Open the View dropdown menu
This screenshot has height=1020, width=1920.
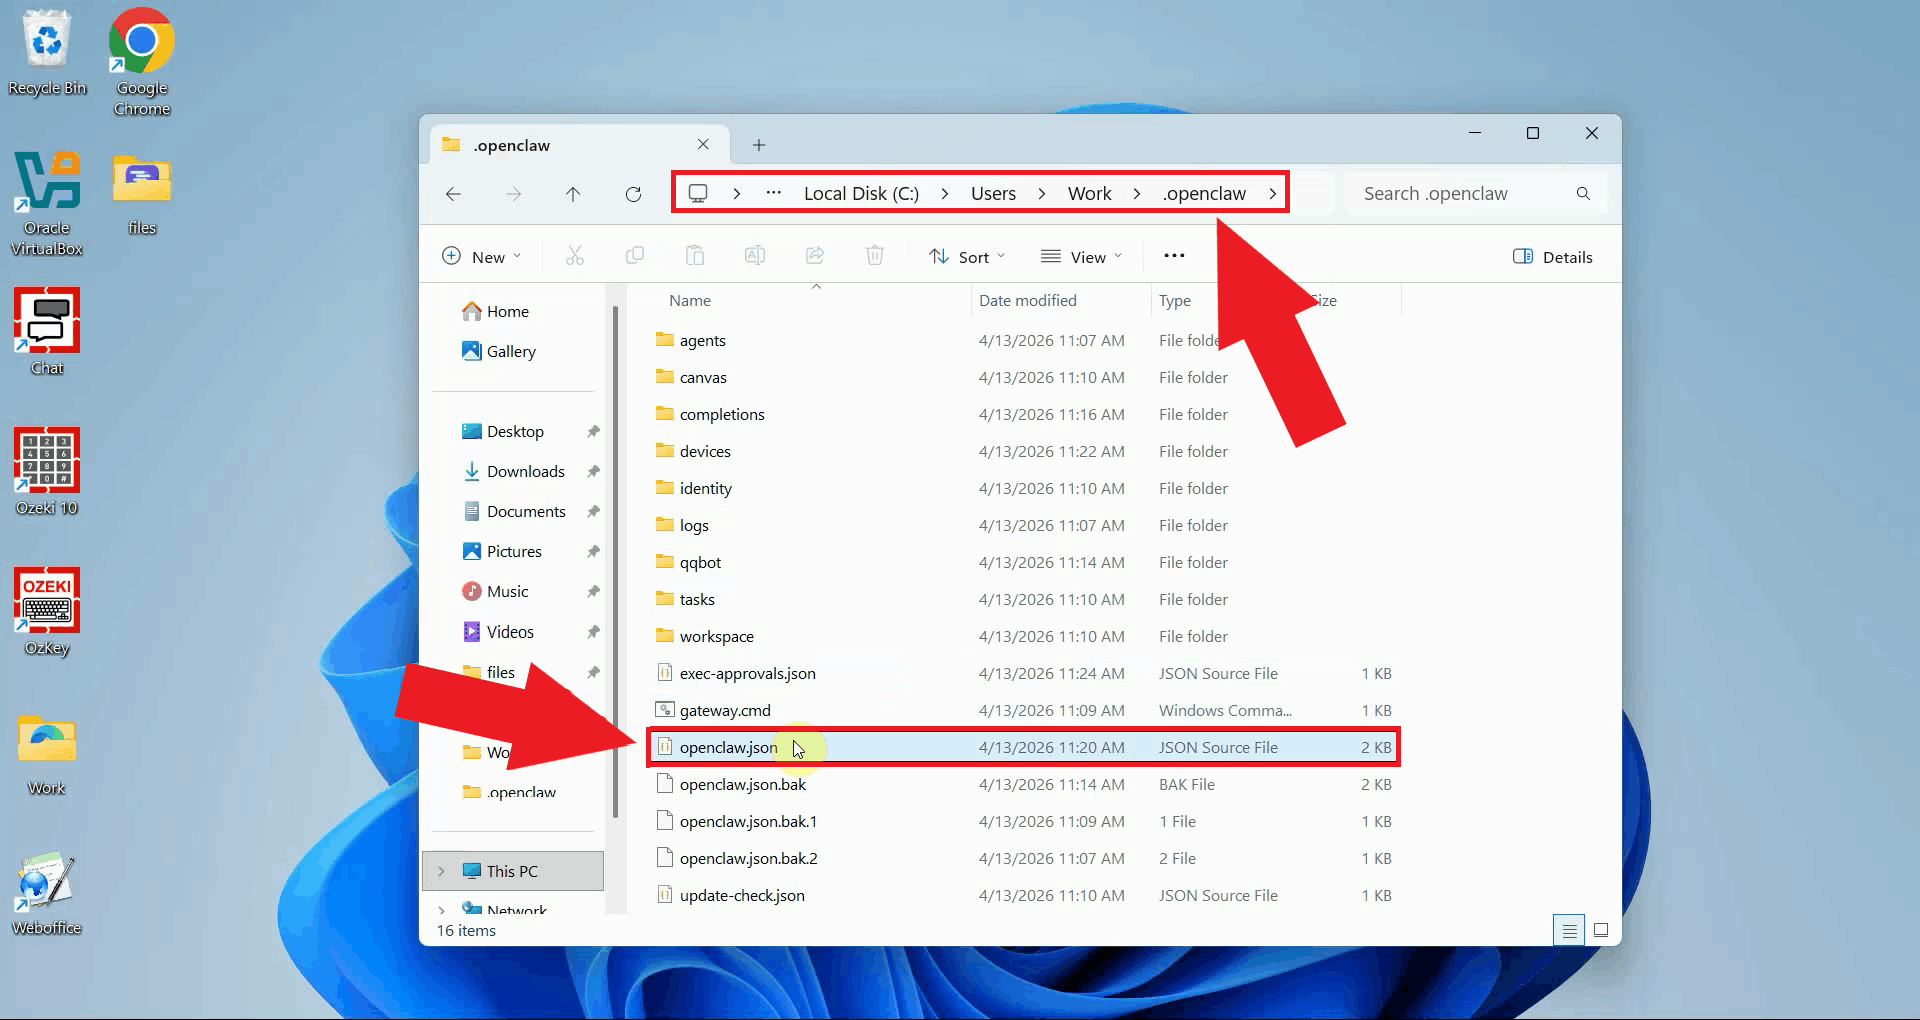pos(1082,257)
